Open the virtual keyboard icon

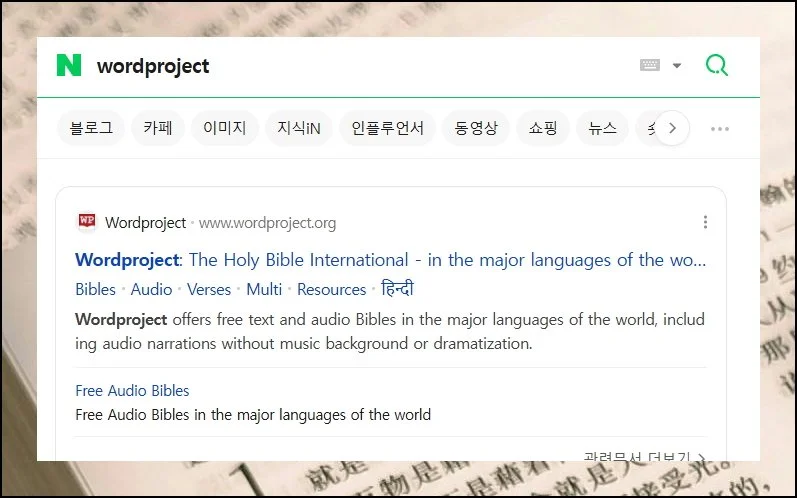tap(650, 66)
